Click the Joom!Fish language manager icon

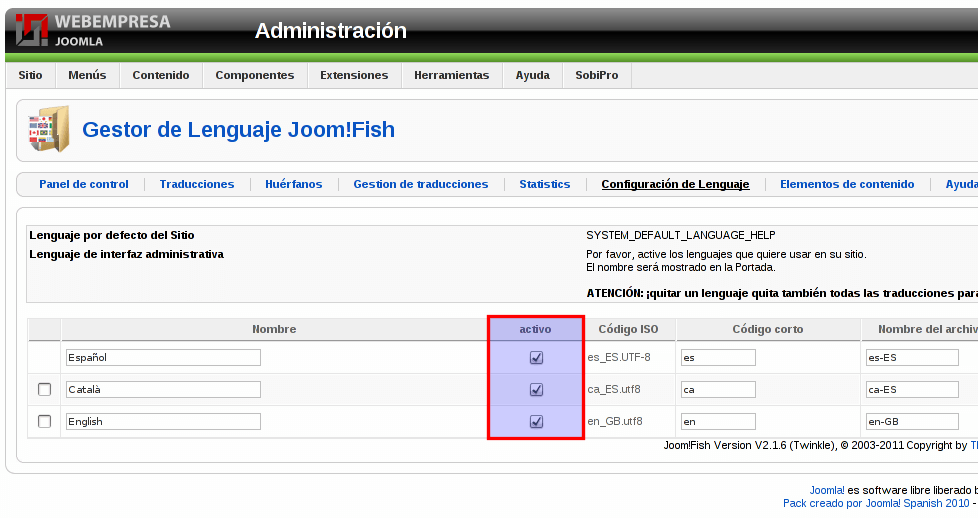click(x=49, y=129)
